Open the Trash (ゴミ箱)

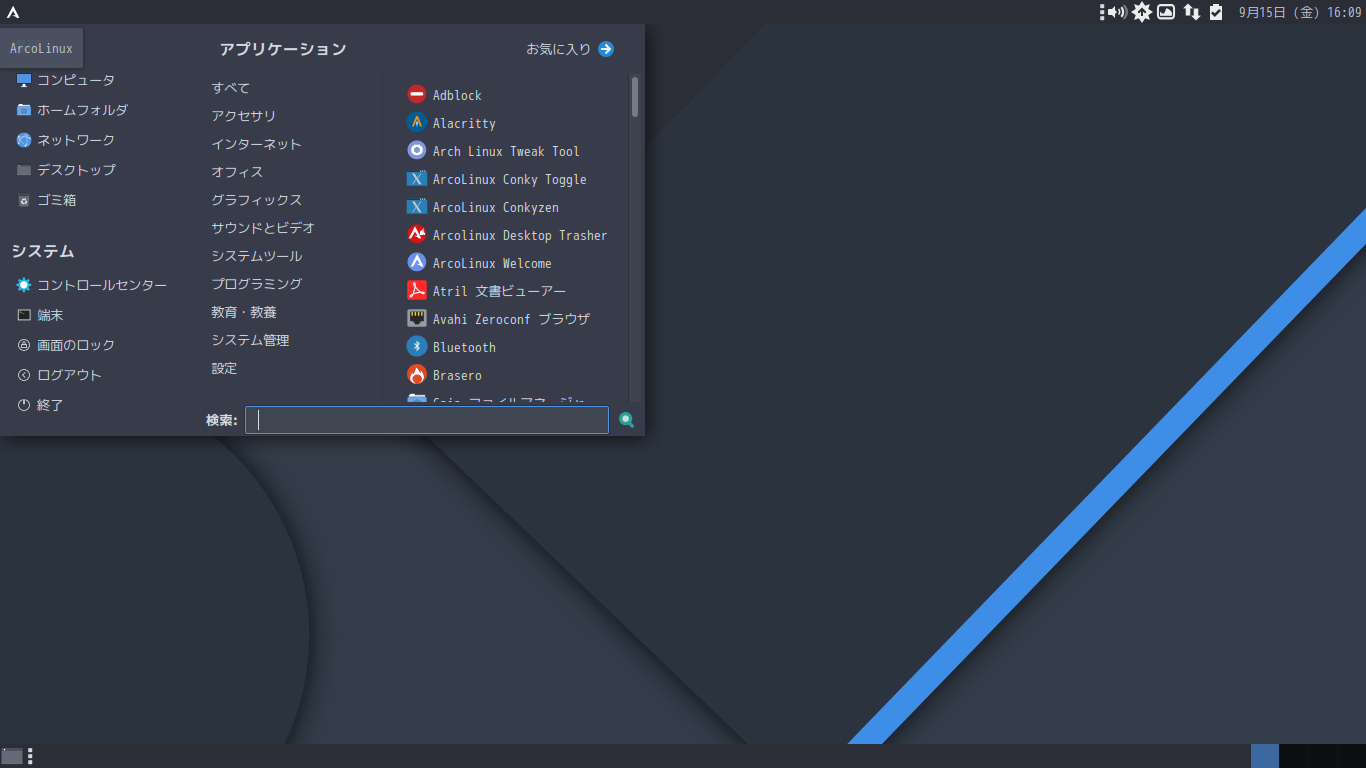coord(46,200)
